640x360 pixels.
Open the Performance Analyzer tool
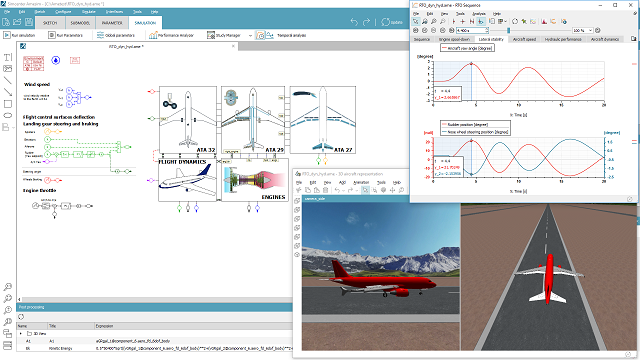(x=171, y=36)
